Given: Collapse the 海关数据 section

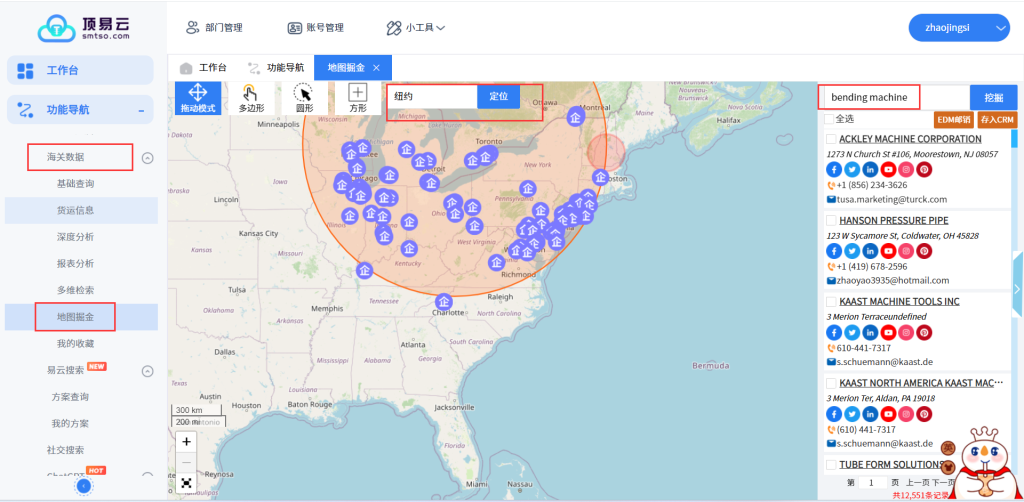Looking at the screenshot, I should coord(147,157).
